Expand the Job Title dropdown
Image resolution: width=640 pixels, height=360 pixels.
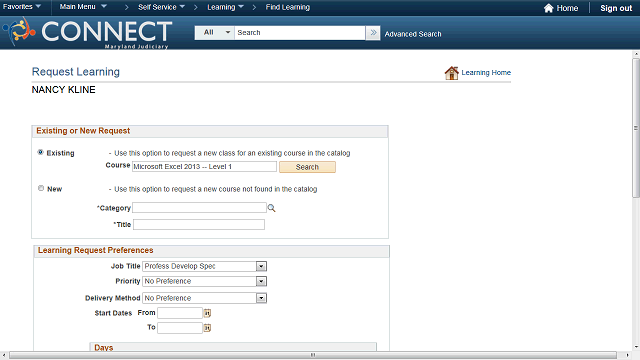tap(261, 267)
